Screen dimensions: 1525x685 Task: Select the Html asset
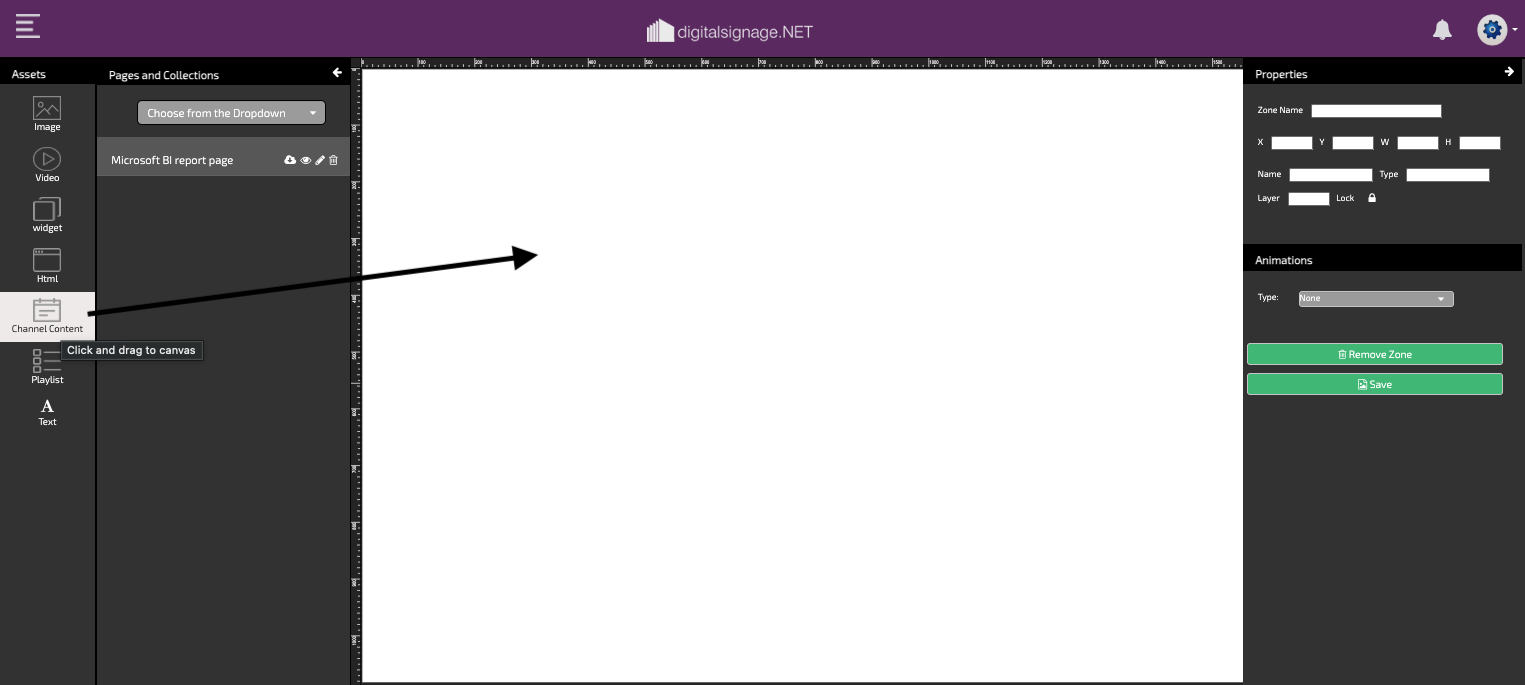[47, 266]
